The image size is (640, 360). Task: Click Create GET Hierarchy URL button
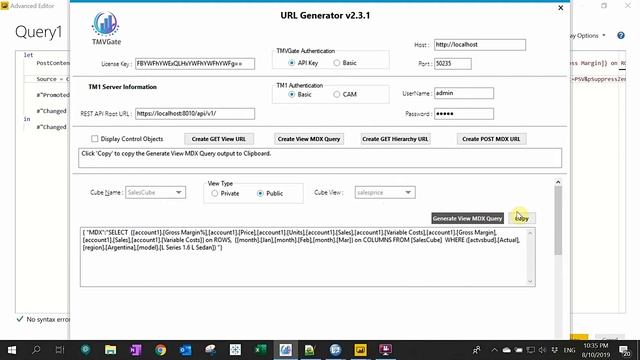395,139
